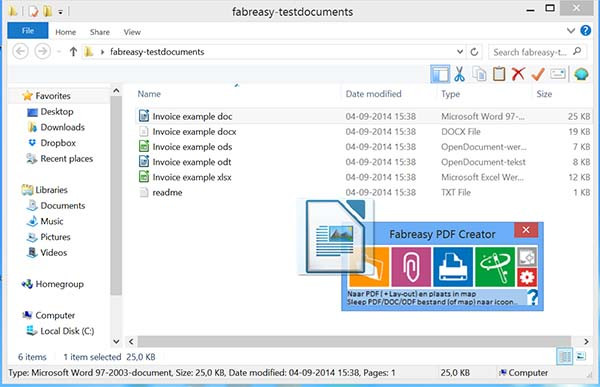Screen dimensions: 600x387
Task: Click the search magnifier icon
Action: point(577,51)
